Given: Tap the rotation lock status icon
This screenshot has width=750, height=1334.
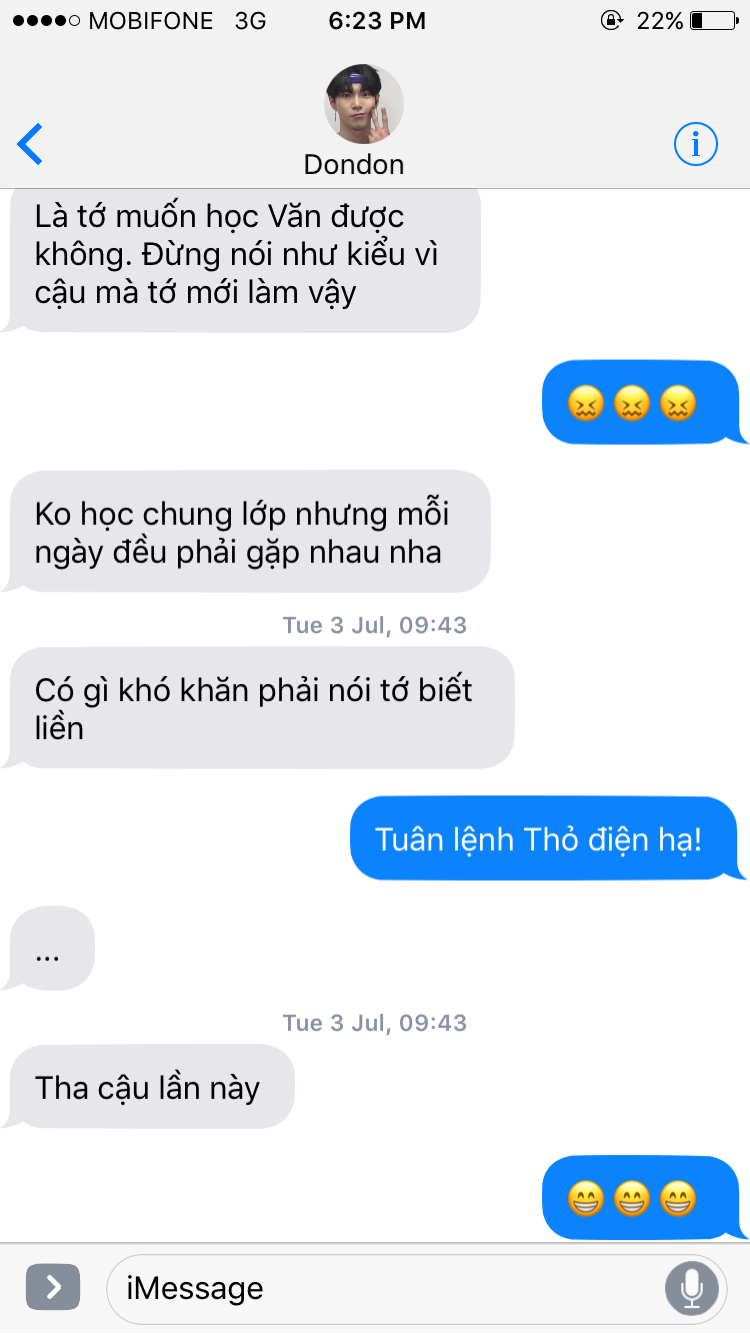Looking at the screenshot, I should click(x=611, y=20).
